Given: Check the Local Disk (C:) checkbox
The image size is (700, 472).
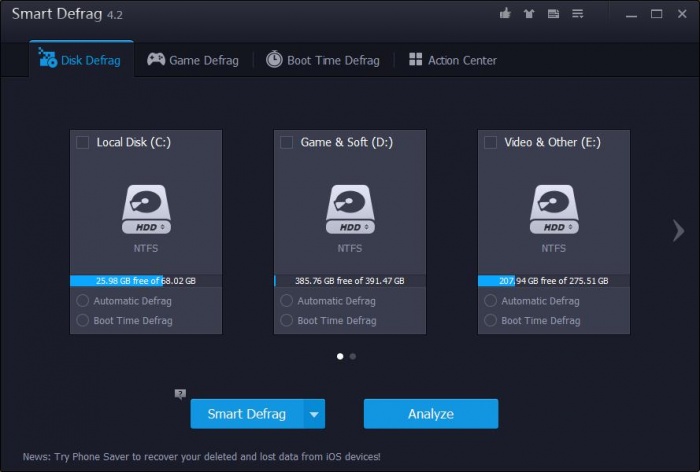Looking at the screenshot, I should click(x=83, y=142).
